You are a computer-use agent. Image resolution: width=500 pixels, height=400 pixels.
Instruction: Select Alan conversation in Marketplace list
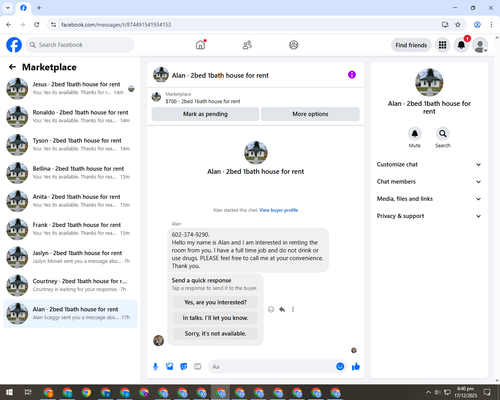tap(70, 313)
